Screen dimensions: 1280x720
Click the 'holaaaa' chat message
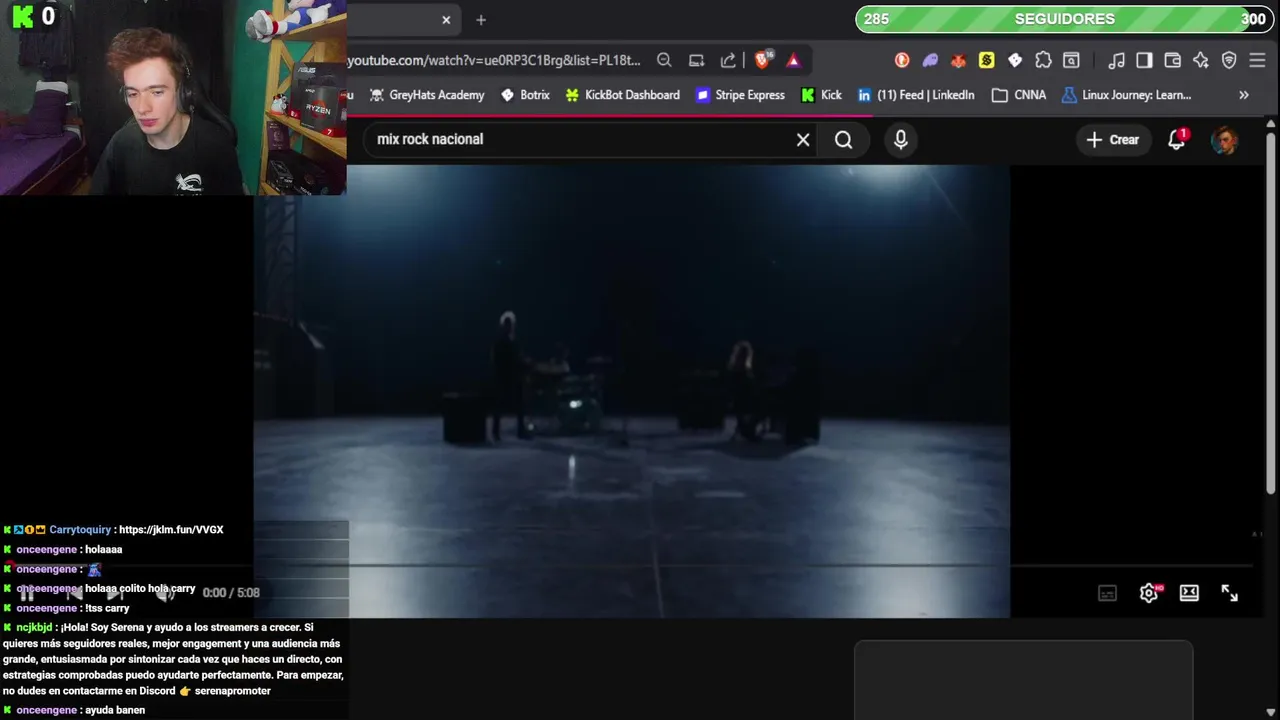(104, 549)
